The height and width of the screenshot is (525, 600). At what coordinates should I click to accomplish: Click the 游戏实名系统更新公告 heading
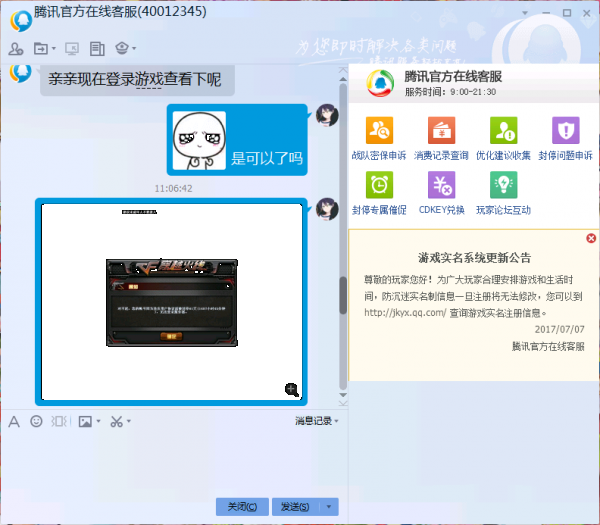[474, 258]
